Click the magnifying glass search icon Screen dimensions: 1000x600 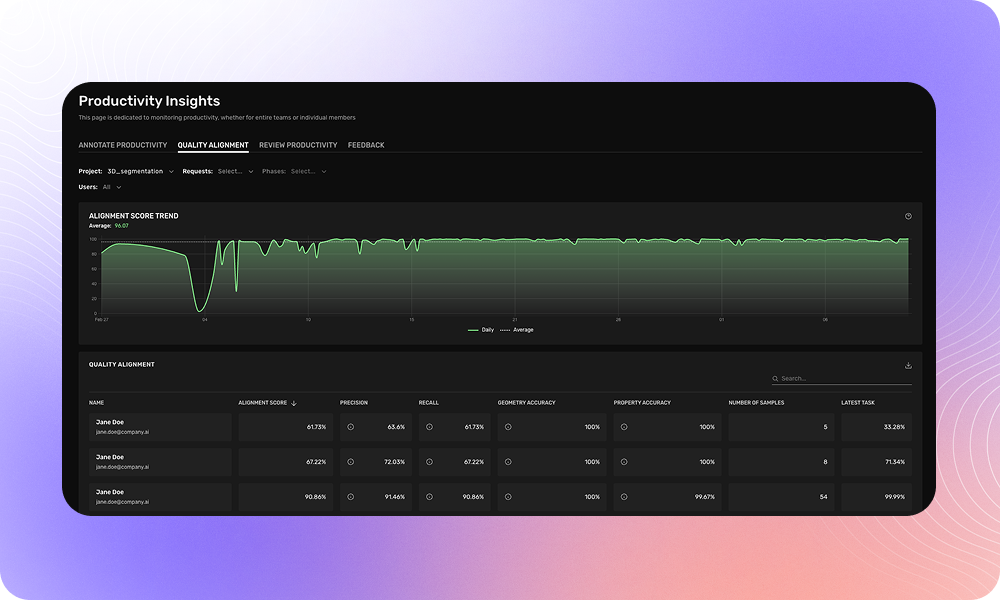point(775,378)
